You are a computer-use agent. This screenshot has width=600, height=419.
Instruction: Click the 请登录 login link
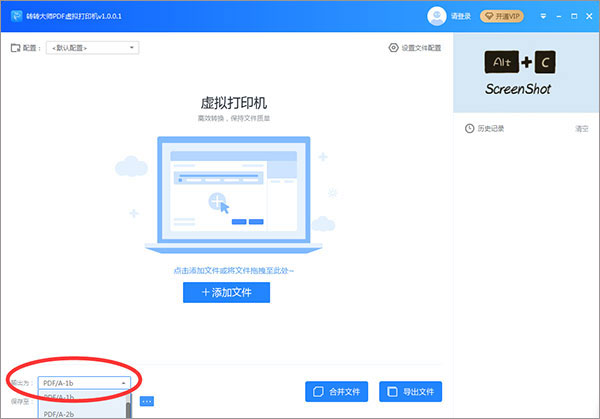coord(461,16)
